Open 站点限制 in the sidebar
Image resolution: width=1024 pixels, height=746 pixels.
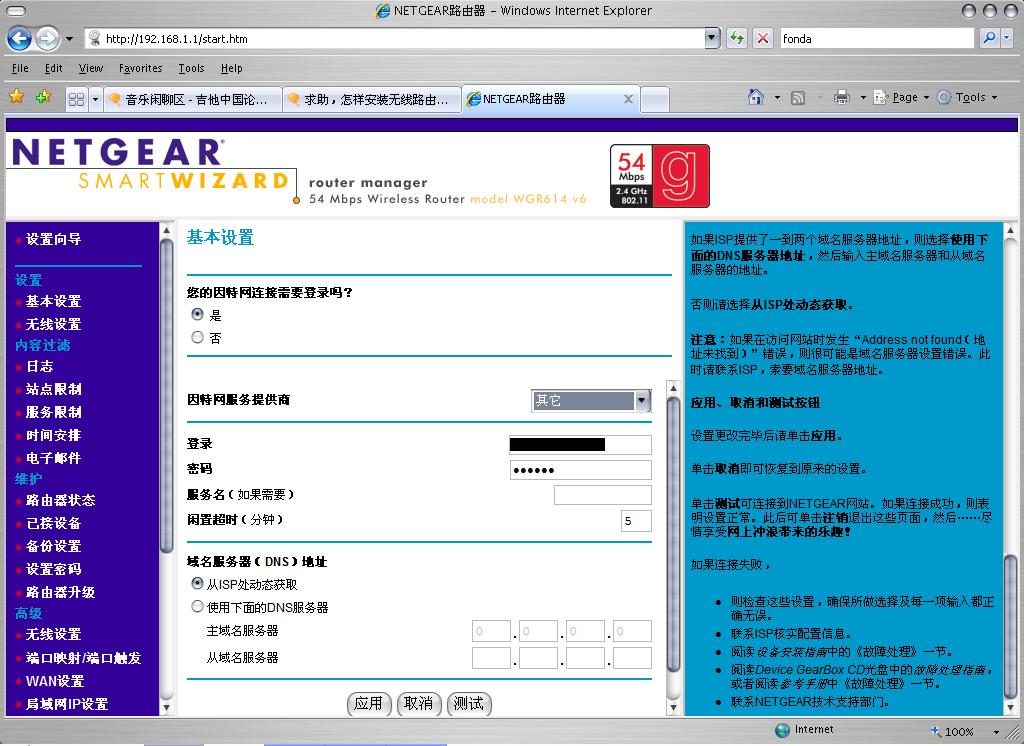pos(54,389)
